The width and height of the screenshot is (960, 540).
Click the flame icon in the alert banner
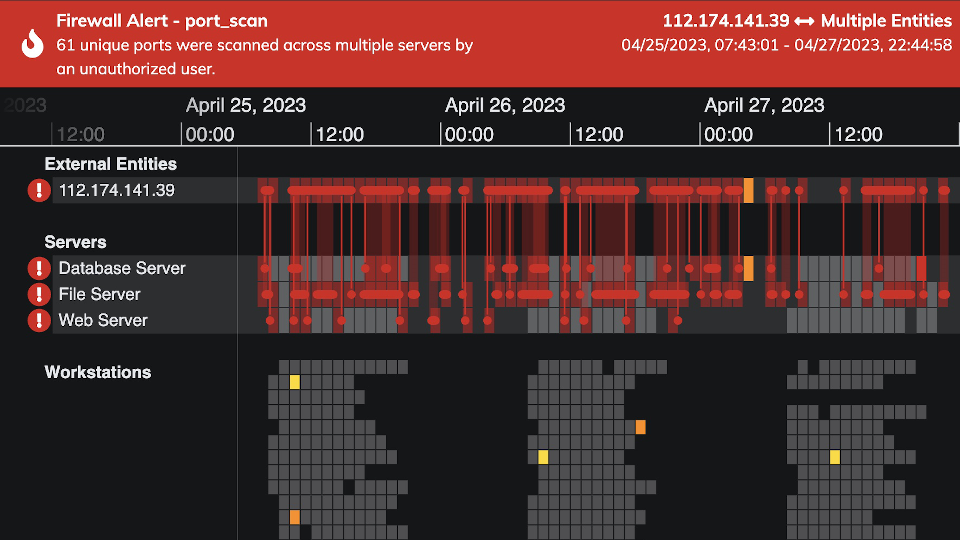(33, 43)
